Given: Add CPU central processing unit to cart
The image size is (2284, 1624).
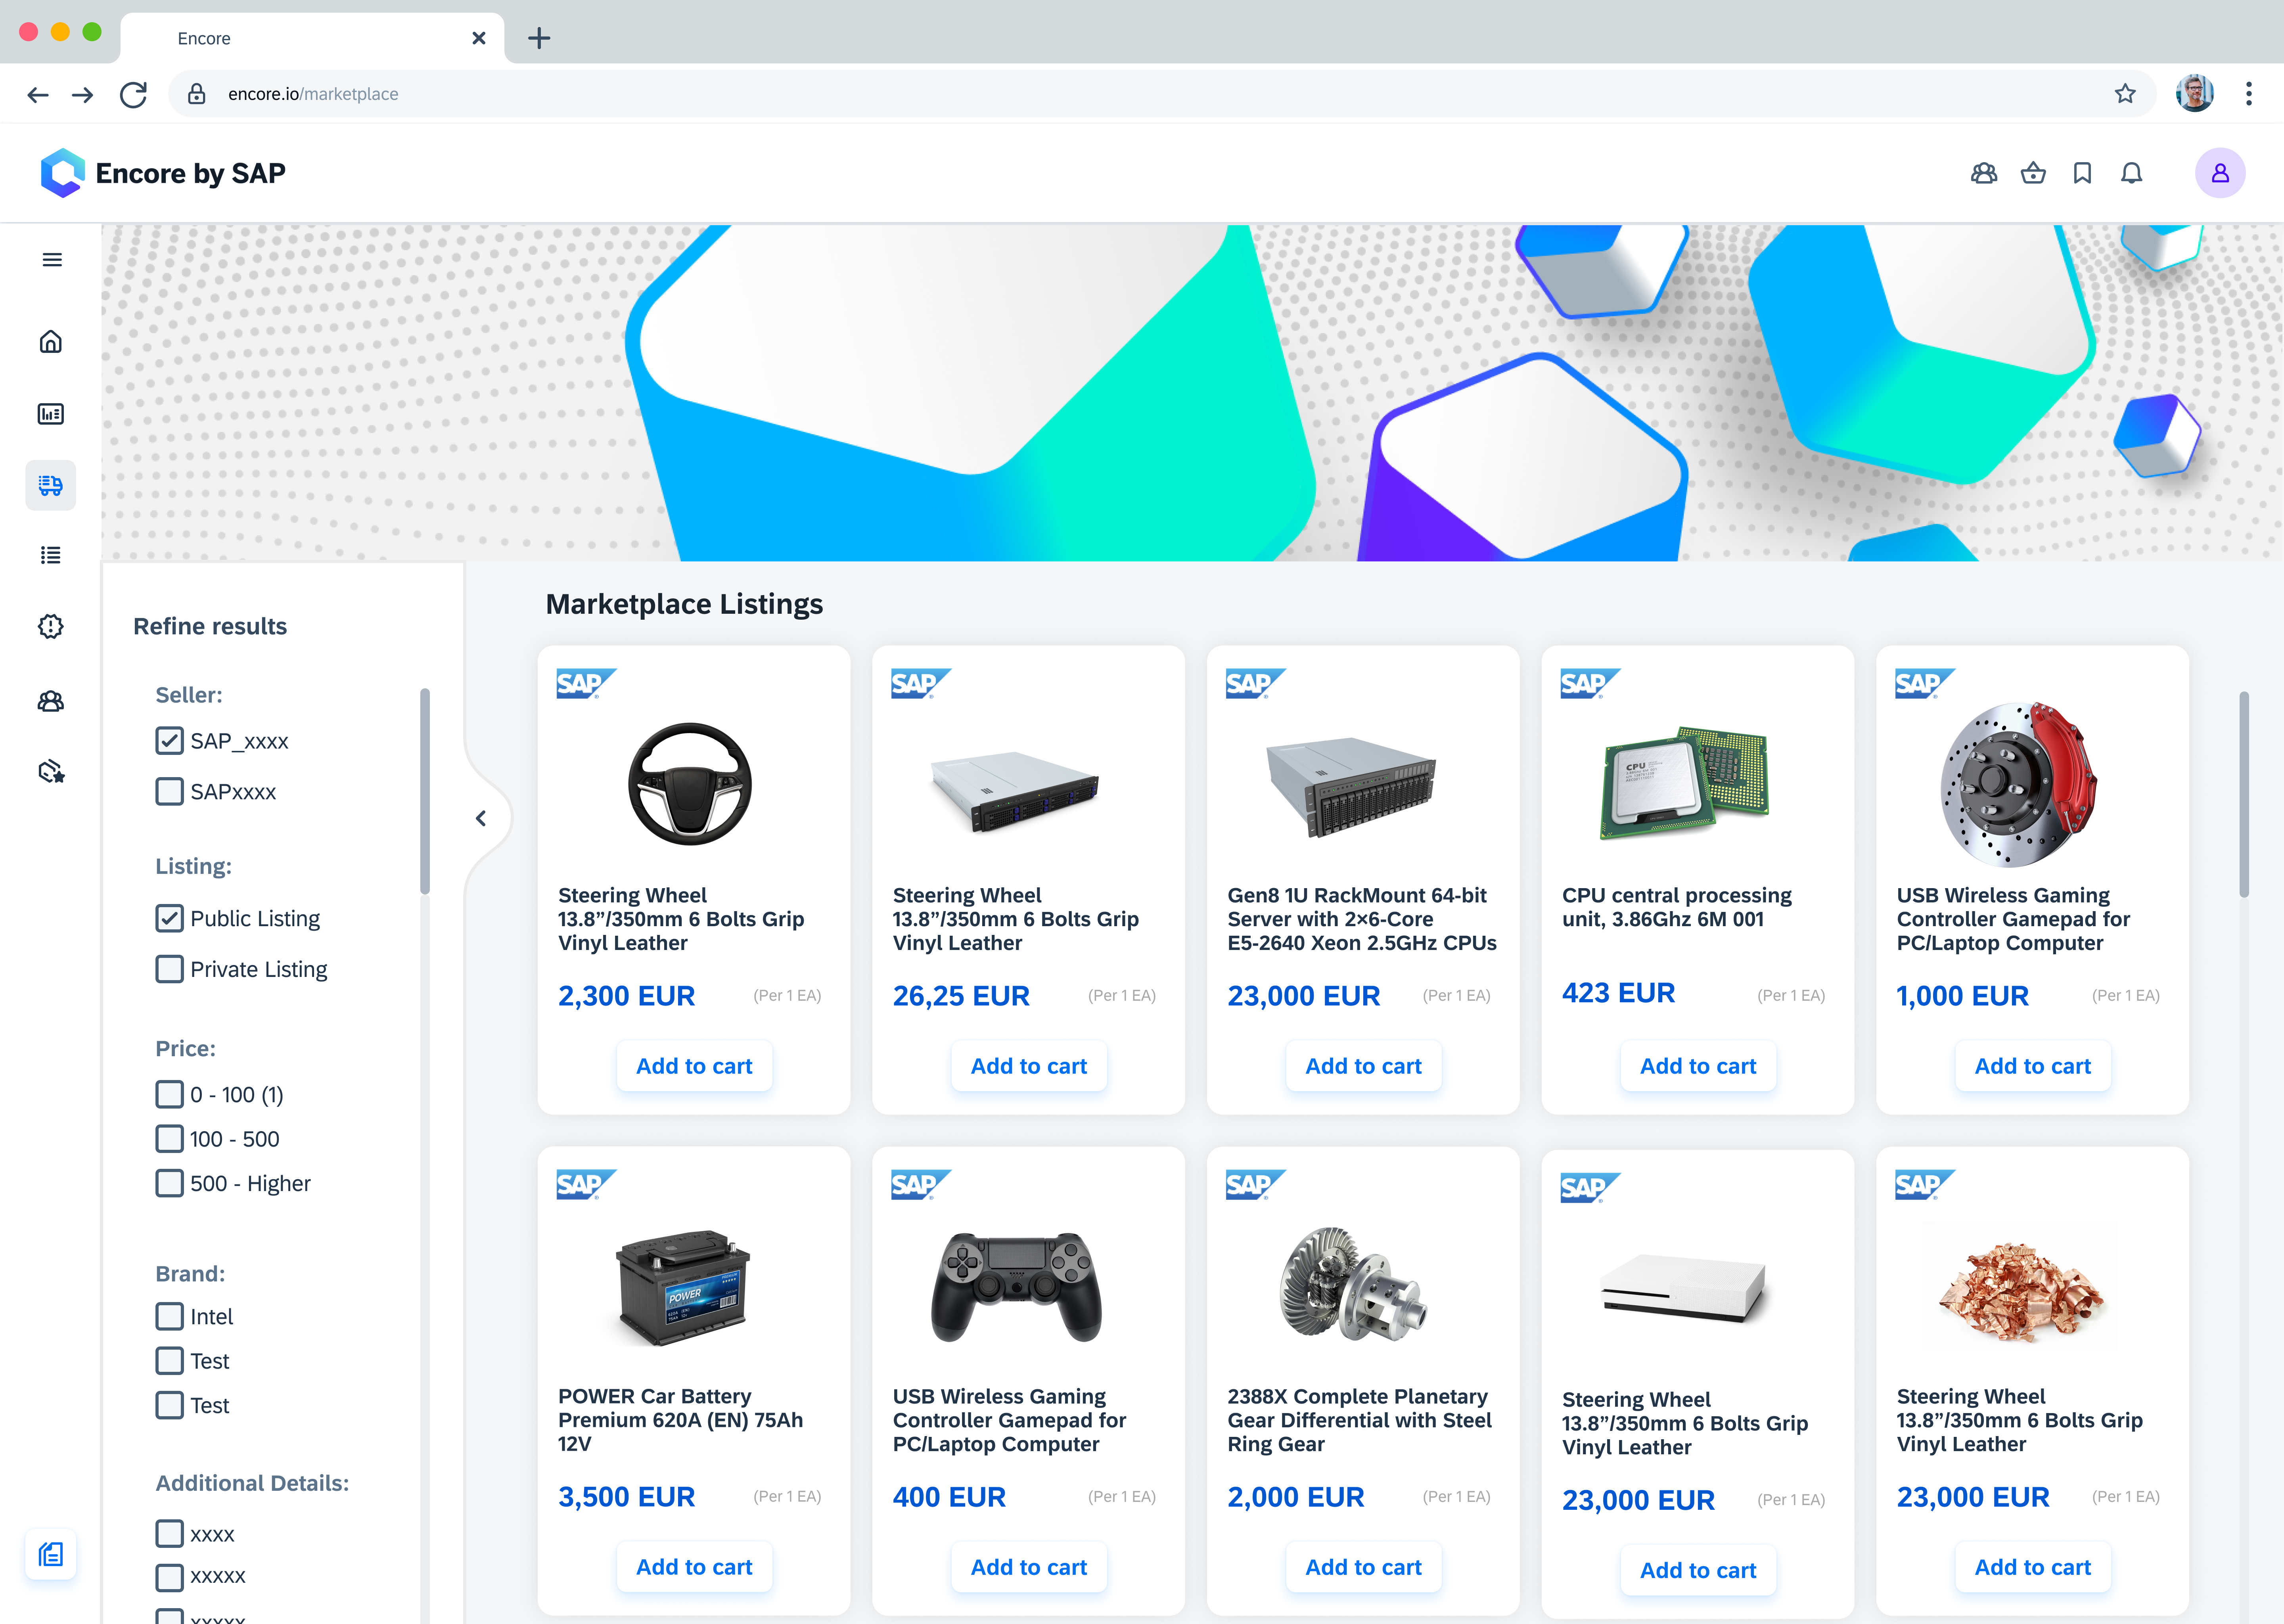Looking at the screenshot, I should point(1698,1066).
